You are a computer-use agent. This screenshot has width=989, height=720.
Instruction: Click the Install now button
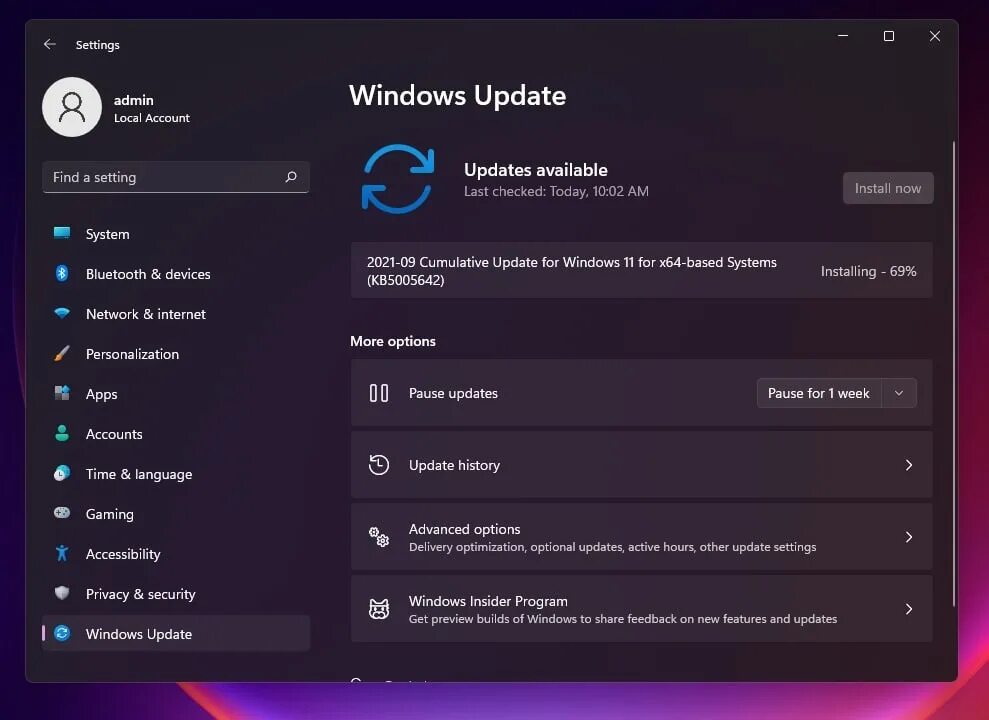pyautogui.click(x=887, y=188)
